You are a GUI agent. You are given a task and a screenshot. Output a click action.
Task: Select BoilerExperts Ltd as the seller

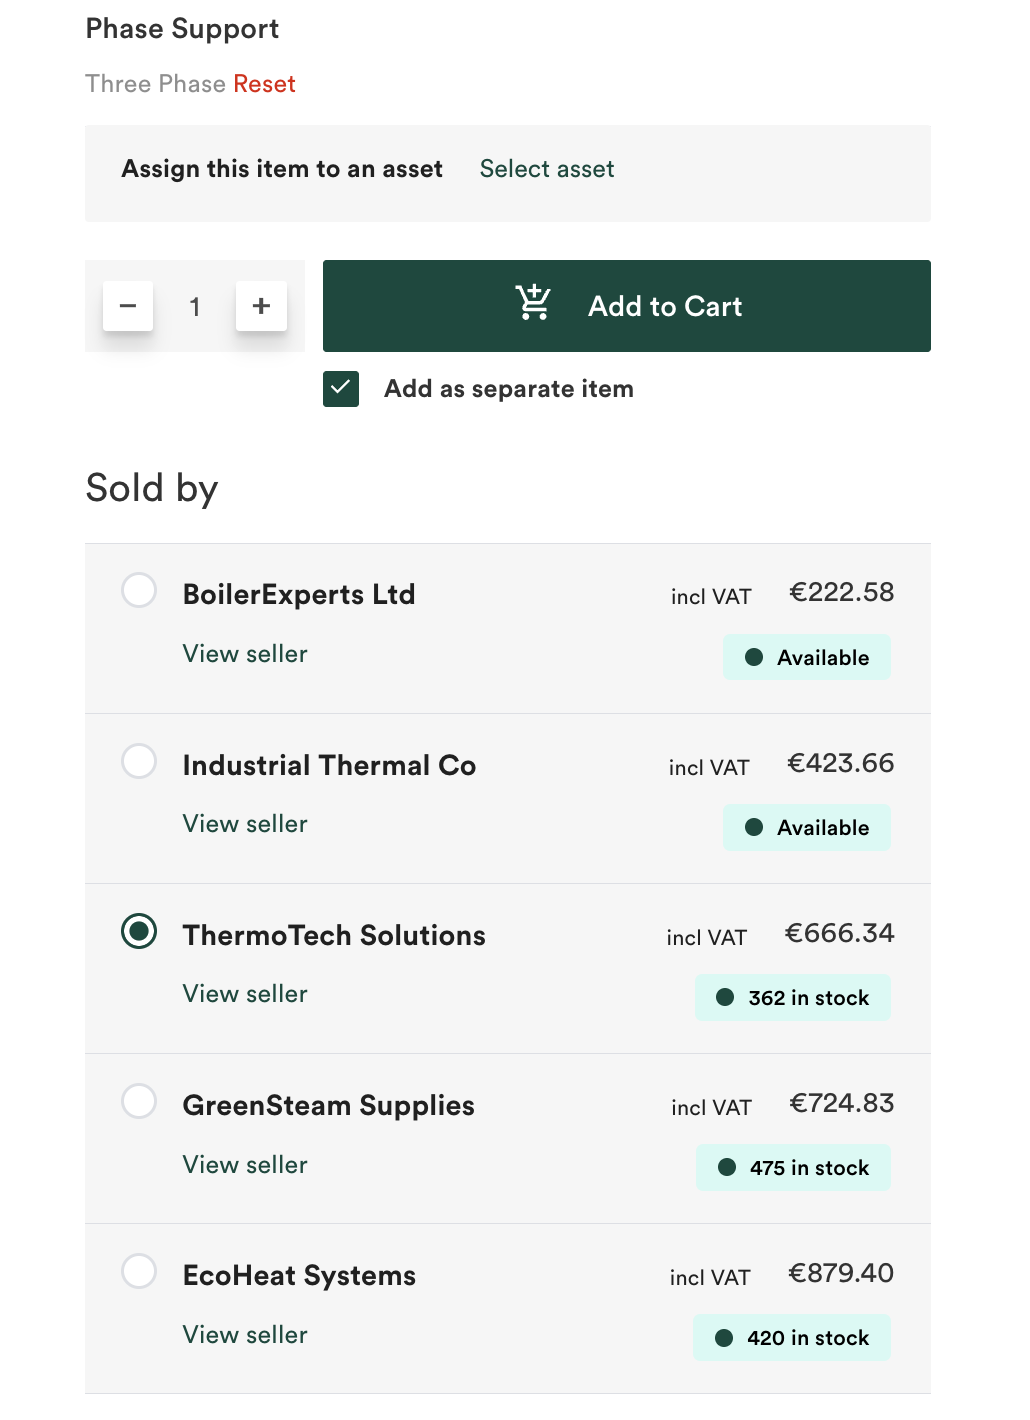pos(139,590)
